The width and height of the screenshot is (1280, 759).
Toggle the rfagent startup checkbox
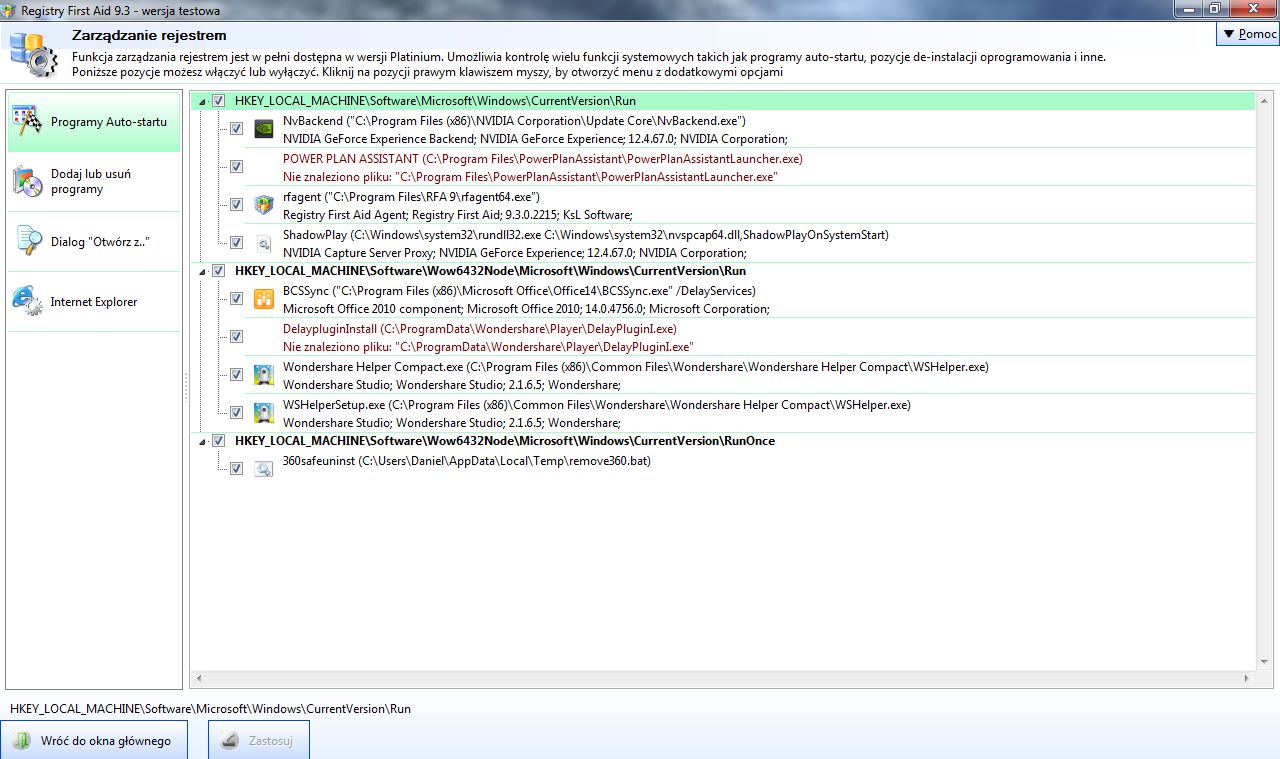tap(236, 205)
